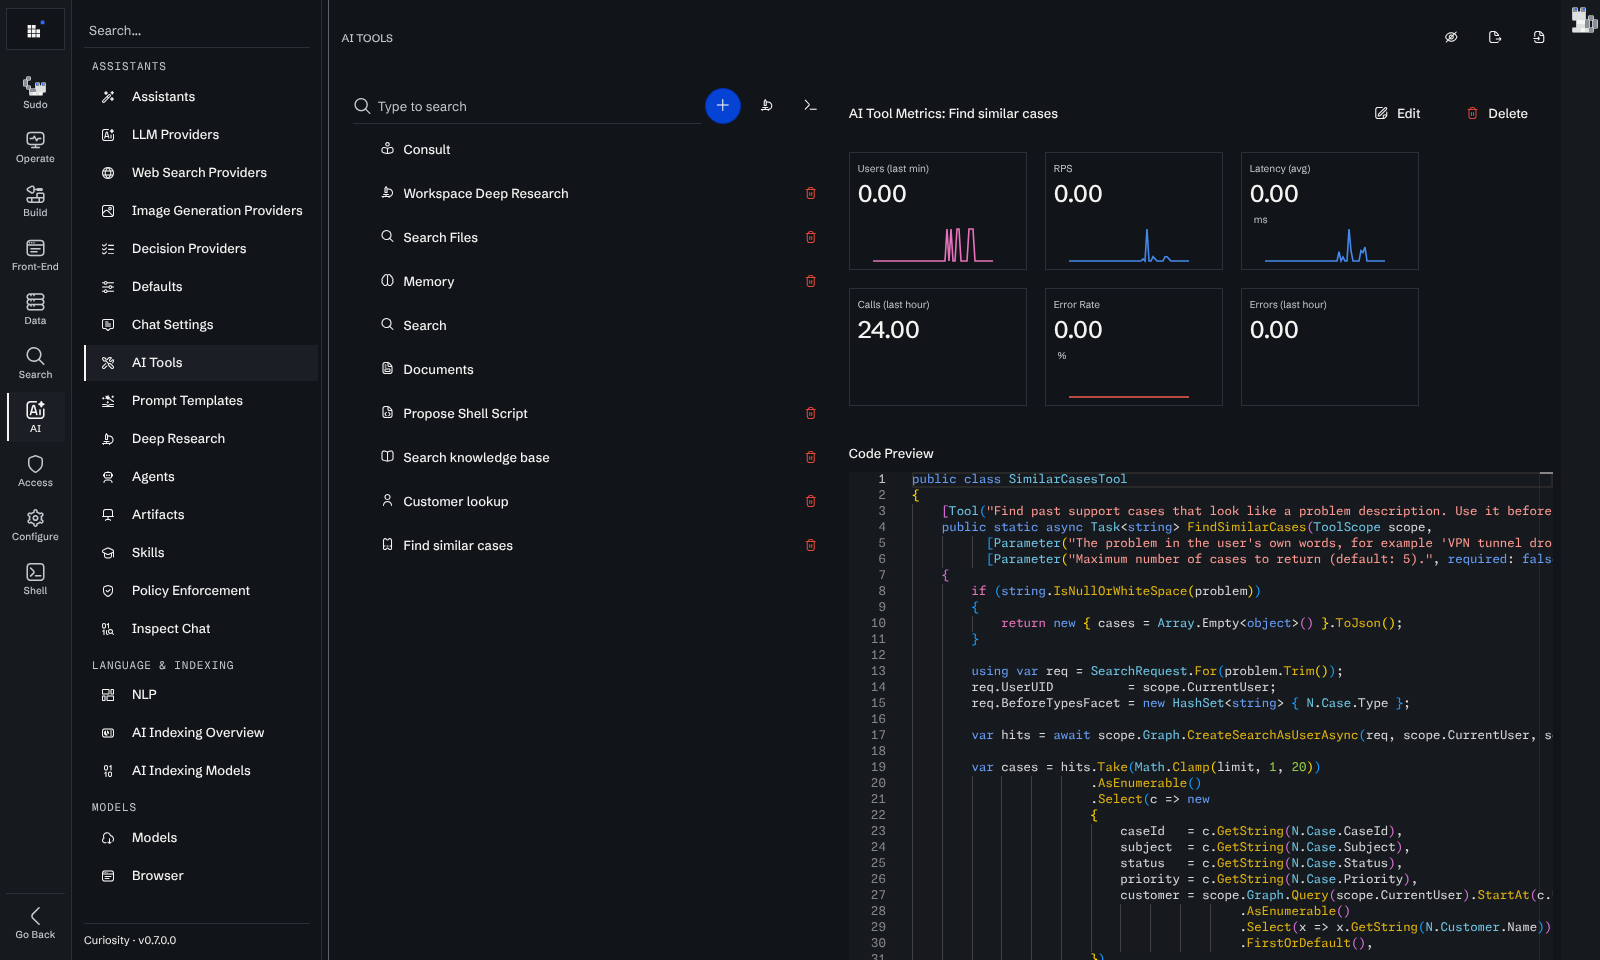
Task: Click the deep research icon next to plus
Action: click(x=767, y=105)
